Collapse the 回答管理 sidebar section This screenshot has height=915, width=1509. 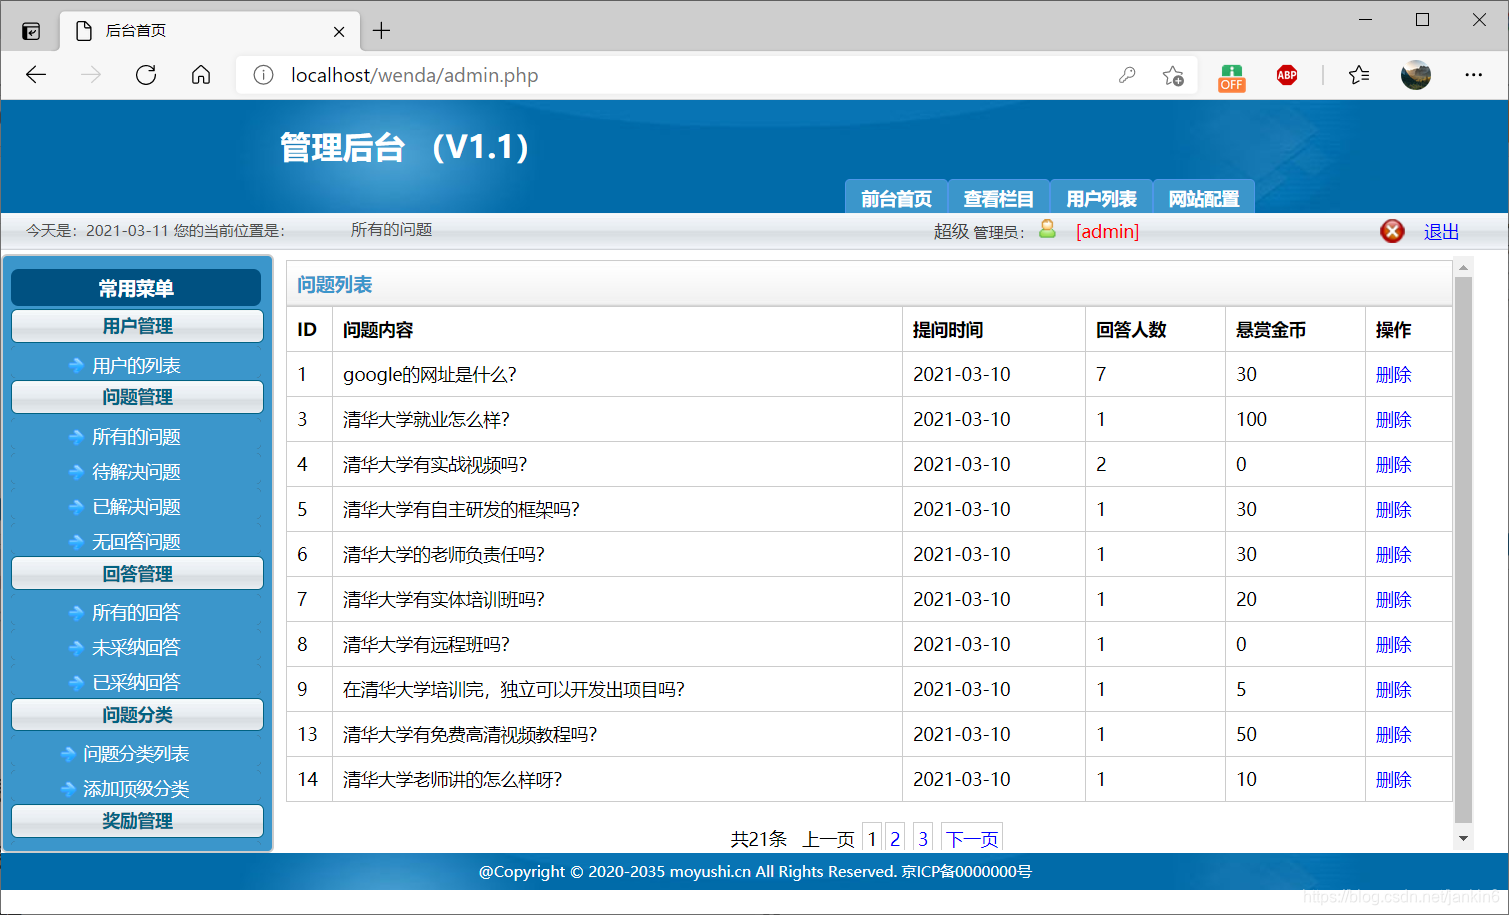137,574
